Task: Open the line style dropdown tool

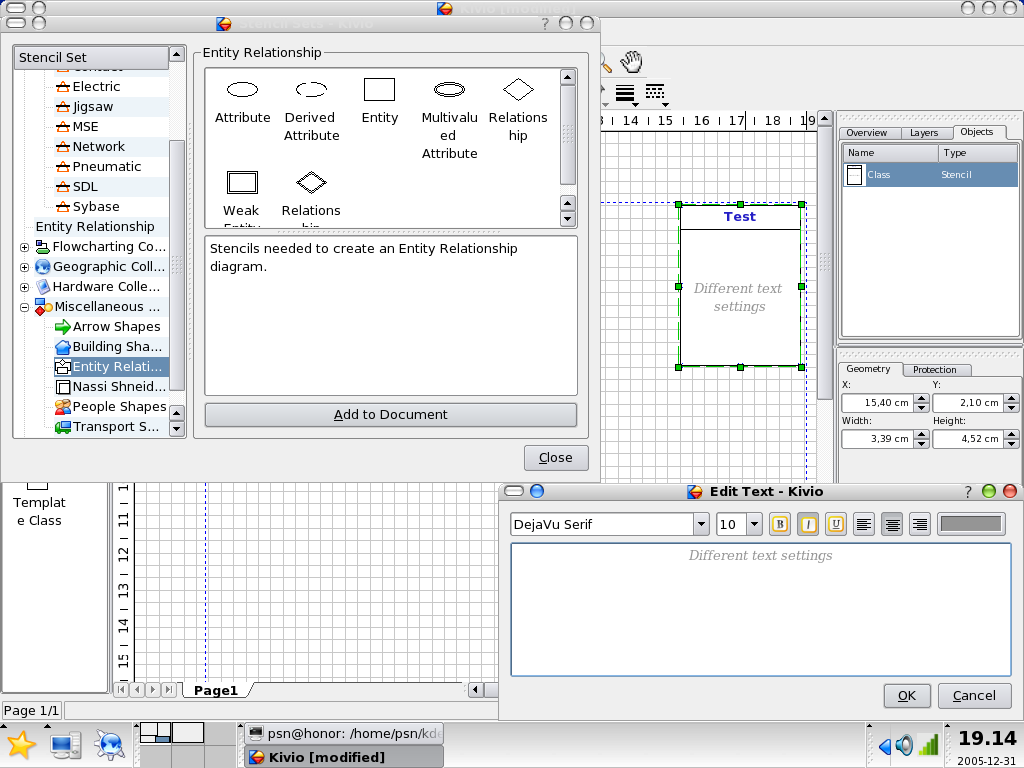Action: click(656, 94)
